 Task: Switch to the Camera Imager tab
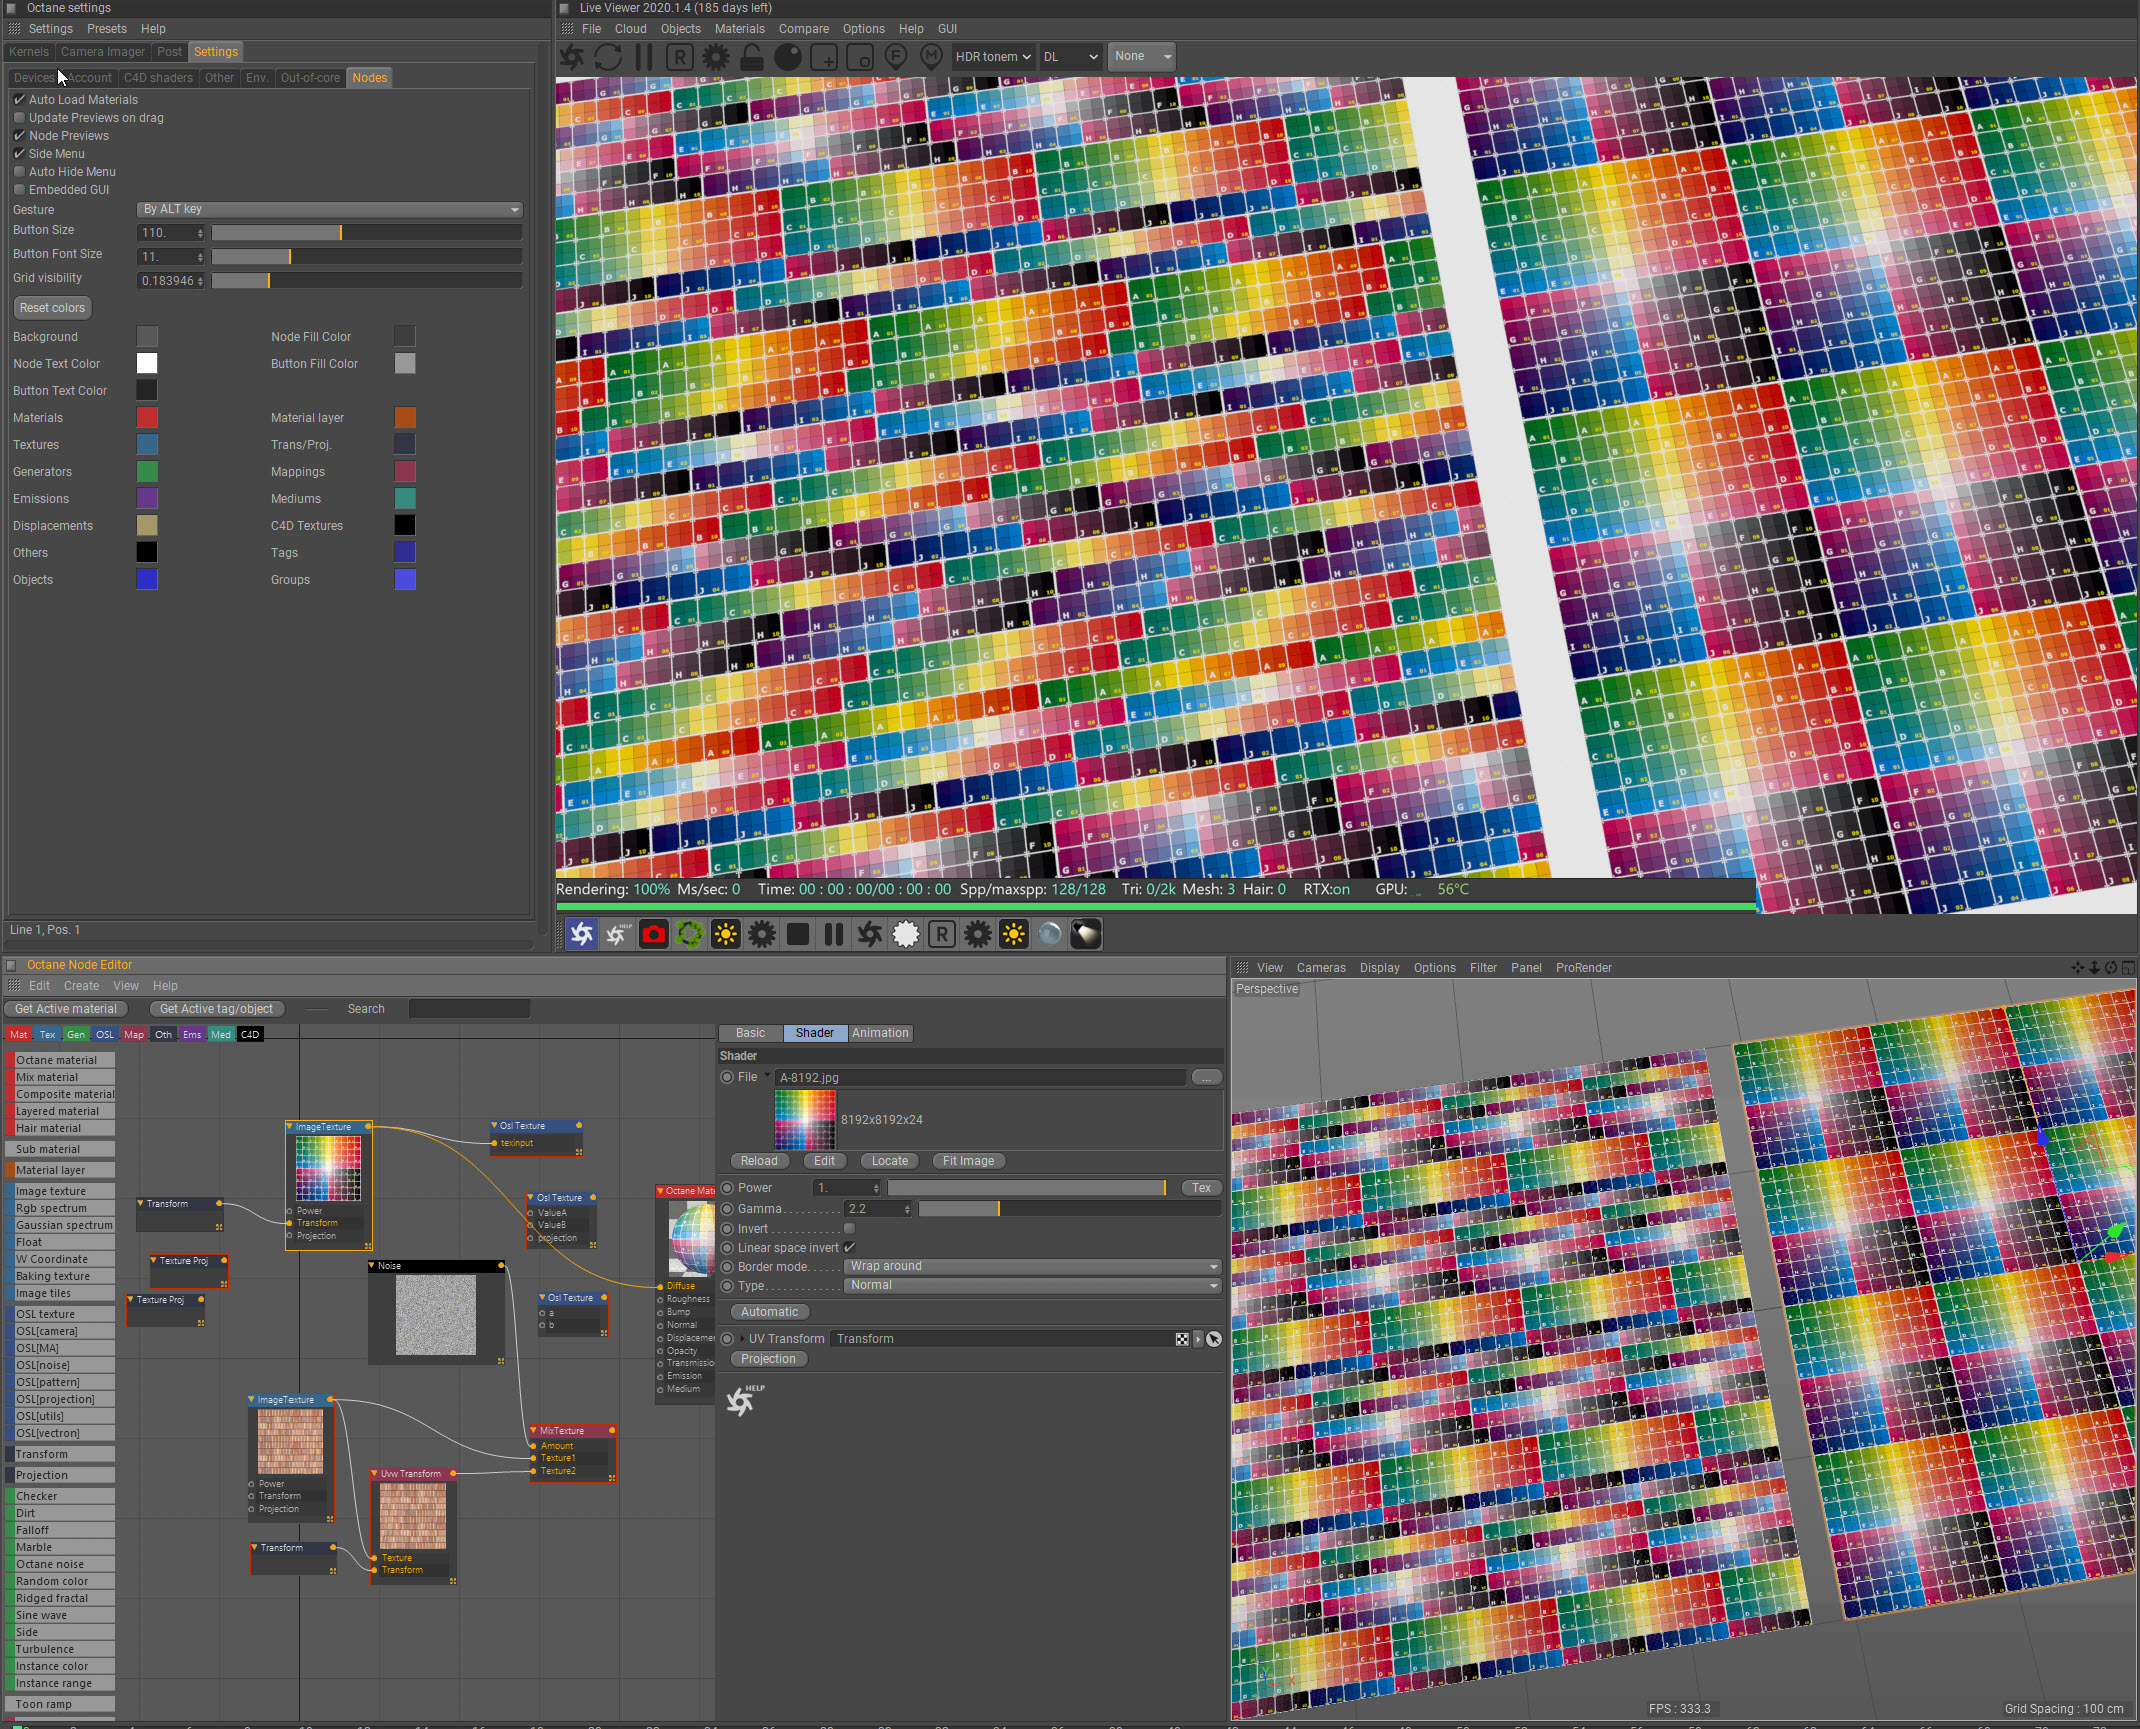click(102, 52)
